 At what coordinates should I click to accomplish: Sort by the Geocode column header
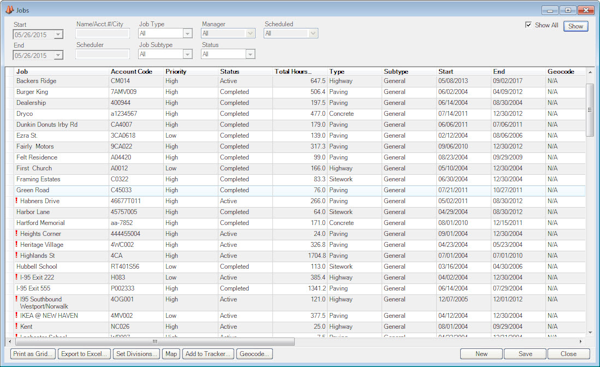point(565,71)
